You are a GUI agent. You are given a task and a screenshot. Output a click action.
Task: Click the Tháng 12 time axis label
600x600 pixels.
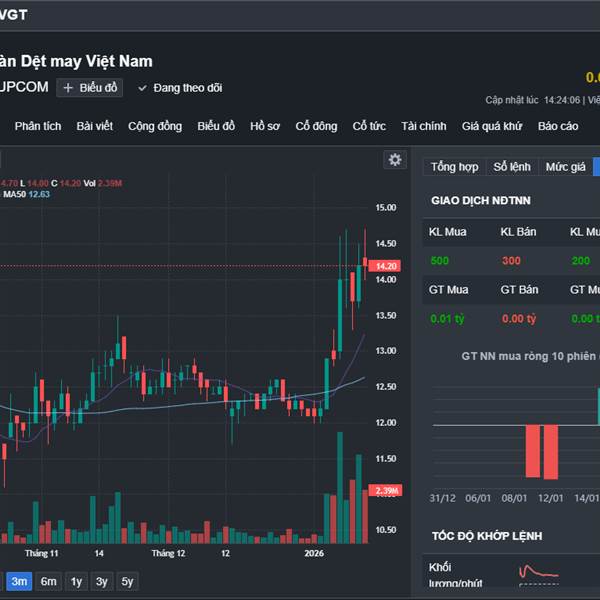coord(168,553)
